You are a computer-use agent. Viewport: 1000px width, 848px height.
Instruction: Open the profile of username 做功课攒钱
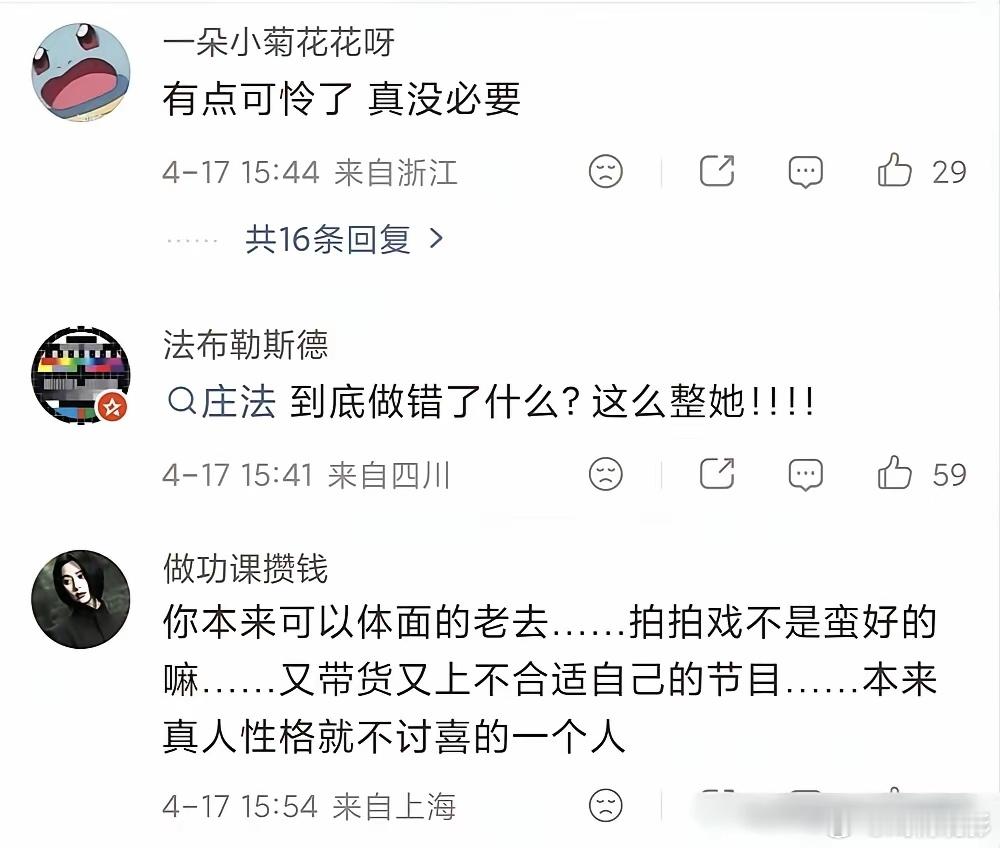(246, 568)
